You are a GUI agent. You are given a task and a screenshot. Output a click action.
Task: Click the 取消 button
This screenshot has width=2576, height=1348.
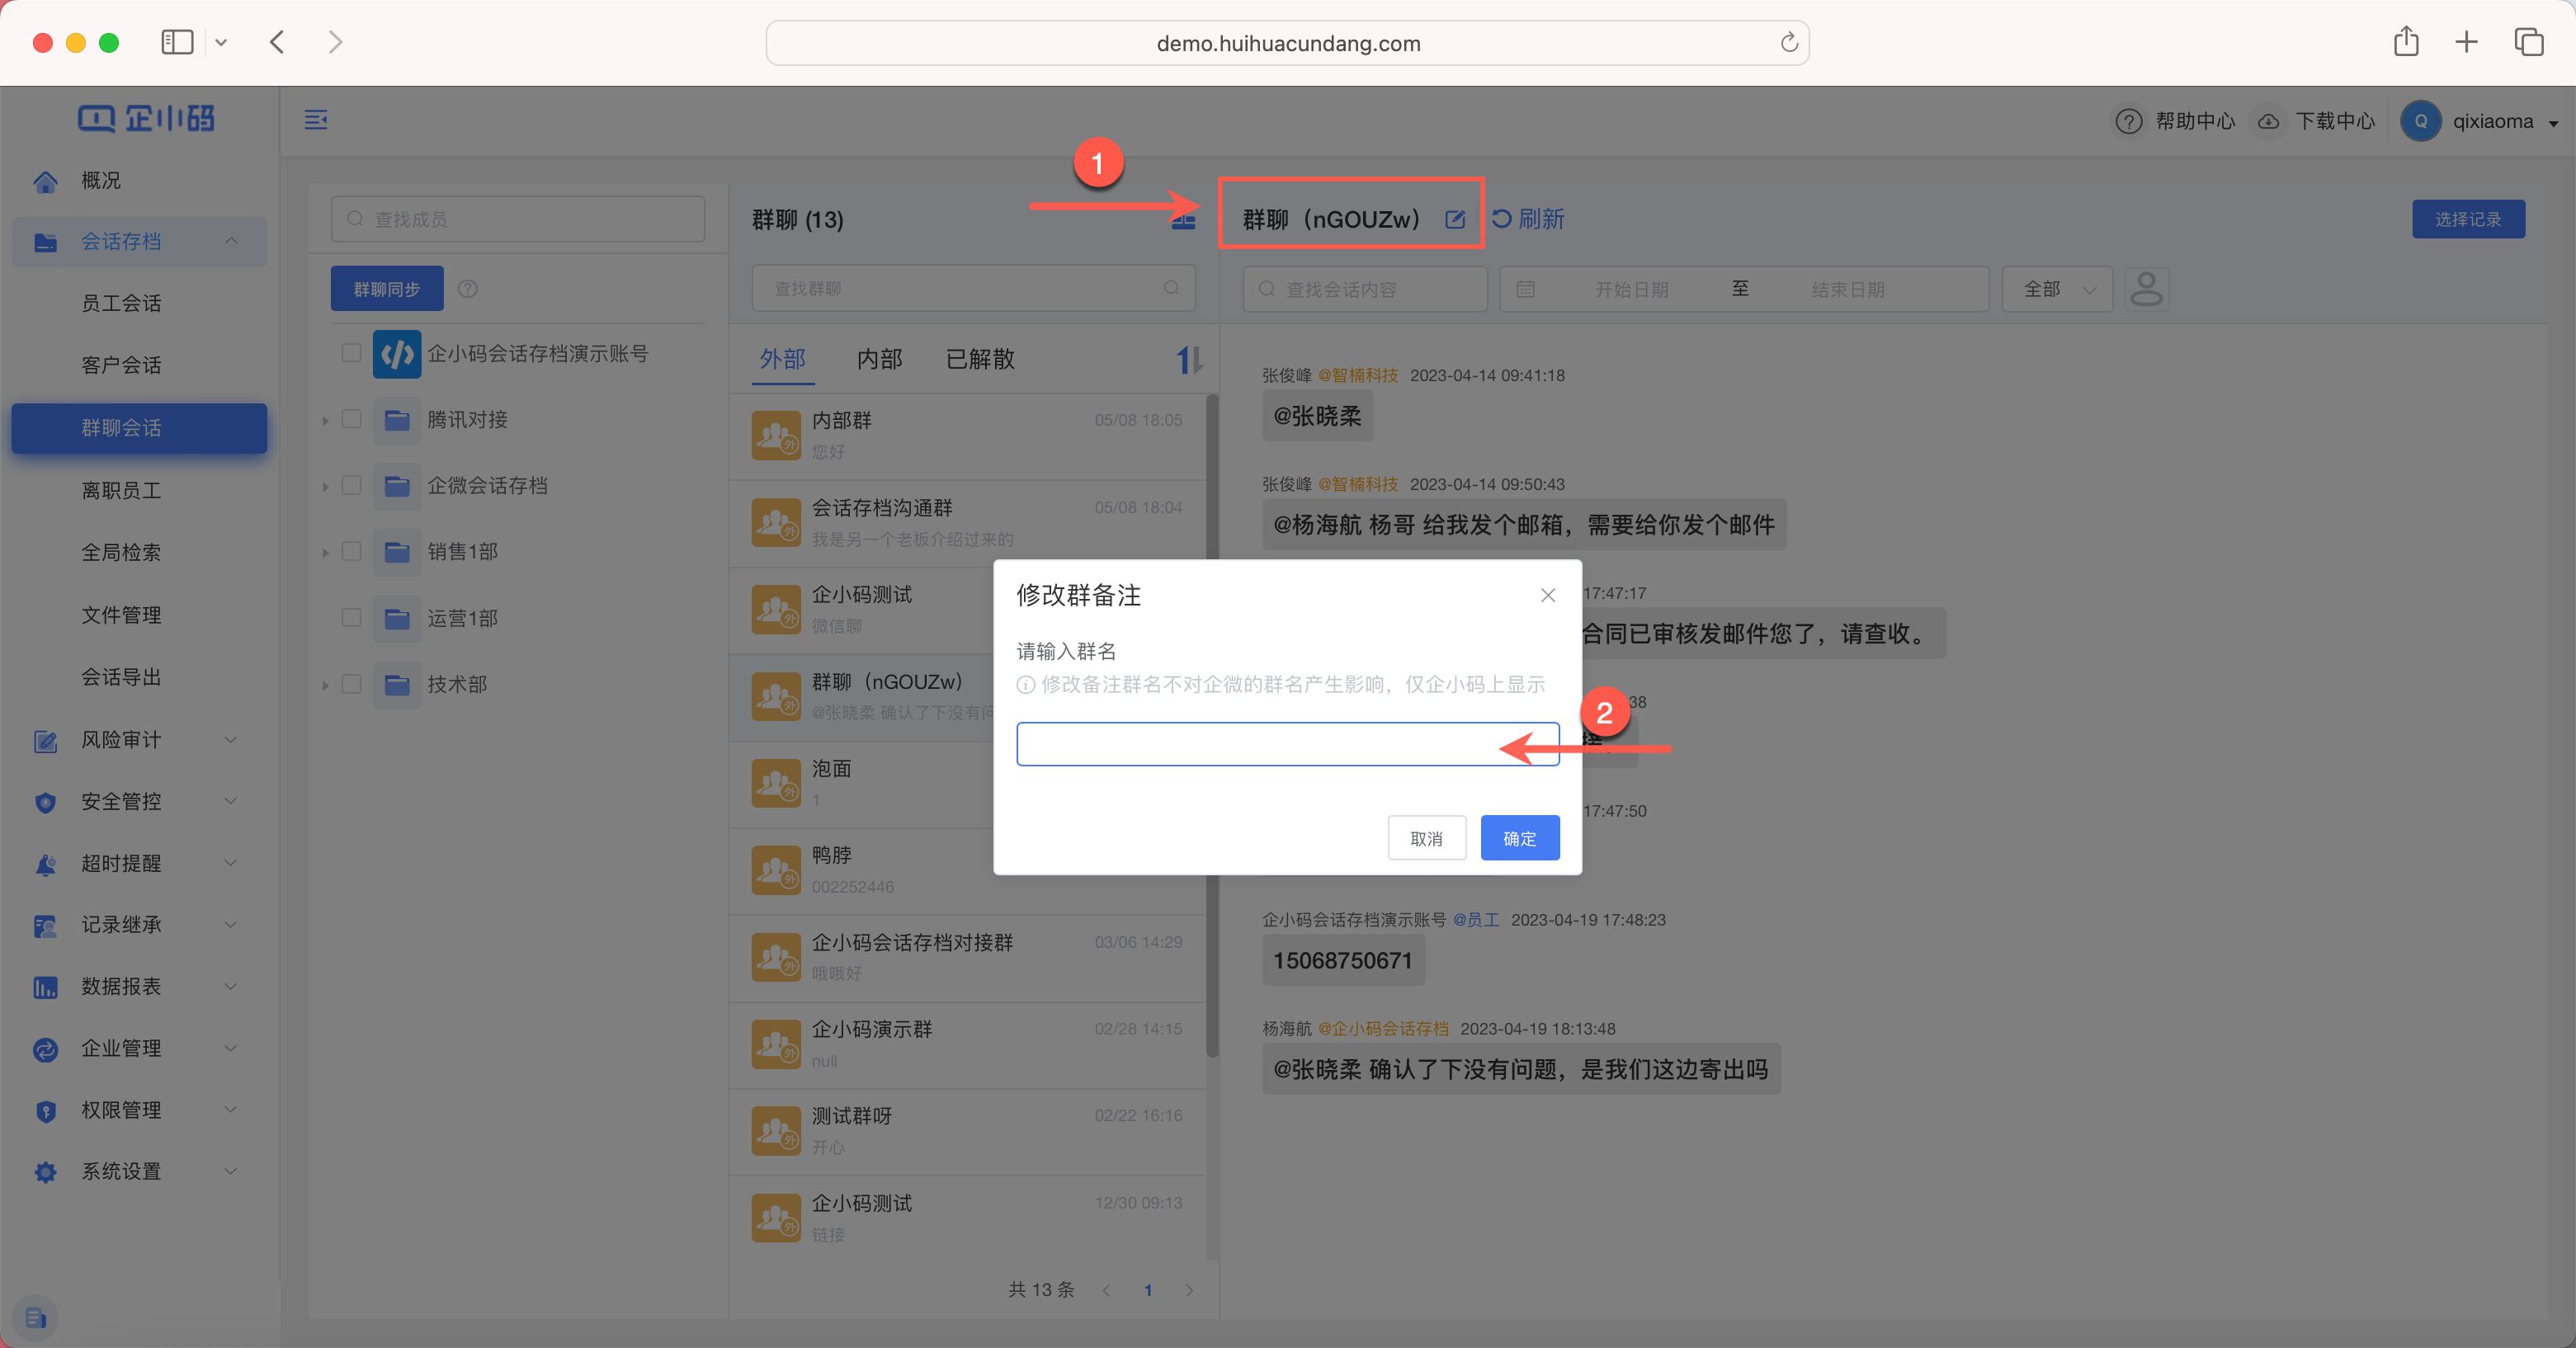click(x=1426, y=838)
